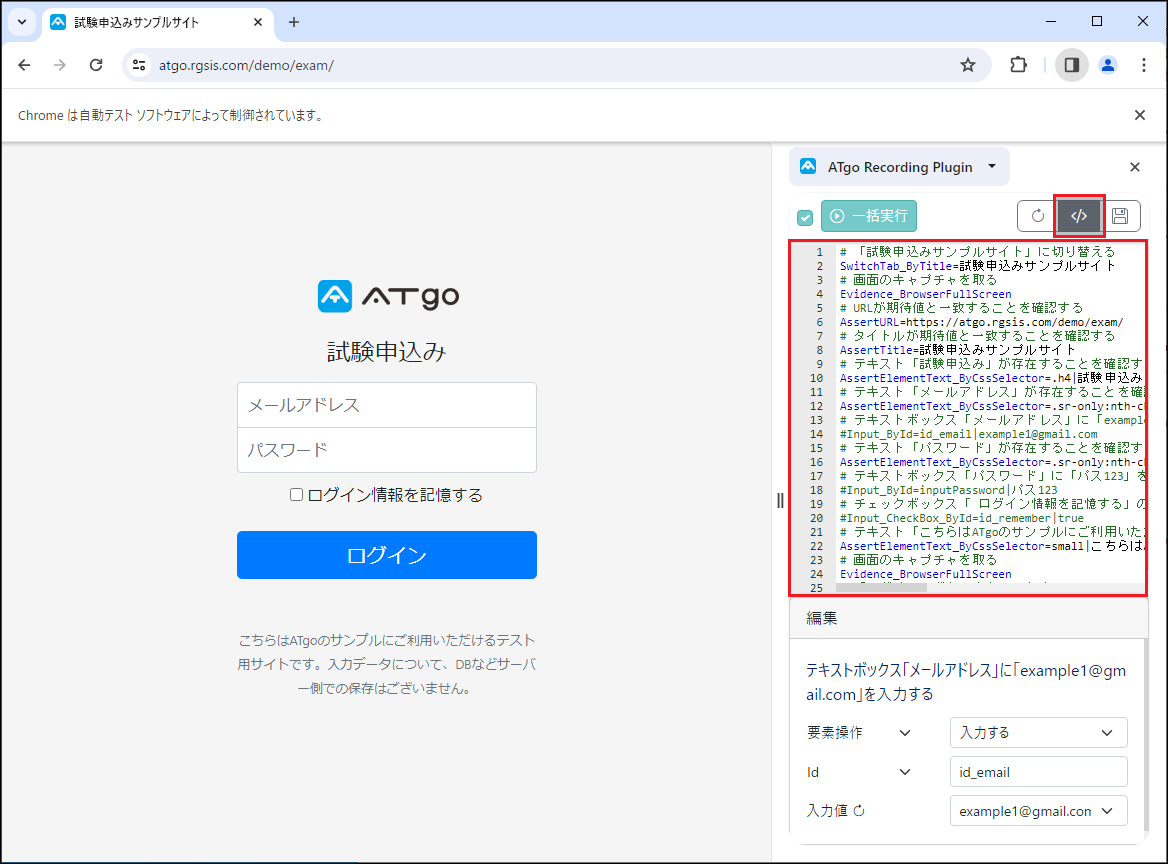Viewport: 1168px width, 864px height.
Task: Save the script with the floppy disk icon
Action: point(1121,216)
